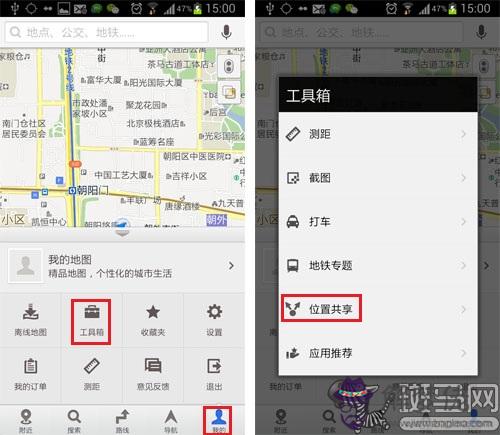Screen dimensions: 500x435
Task: Expand the 我的地图 chevron arrow
Action: (x=231, y=266)
